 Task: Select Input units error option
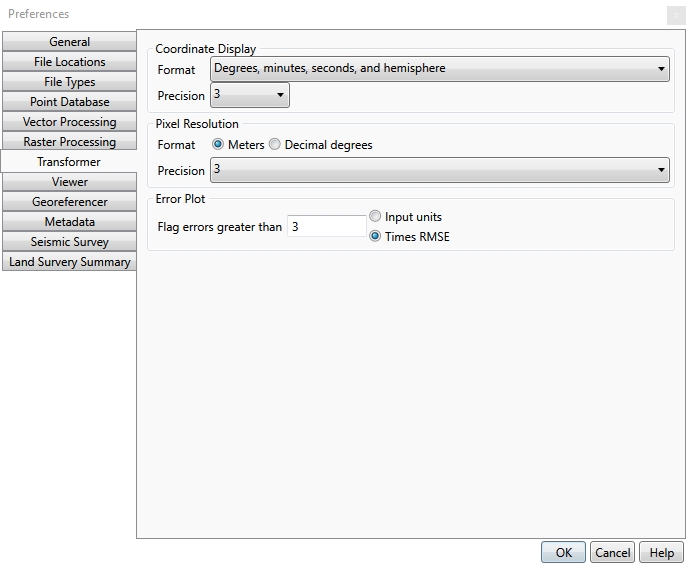tap(375, 217)
